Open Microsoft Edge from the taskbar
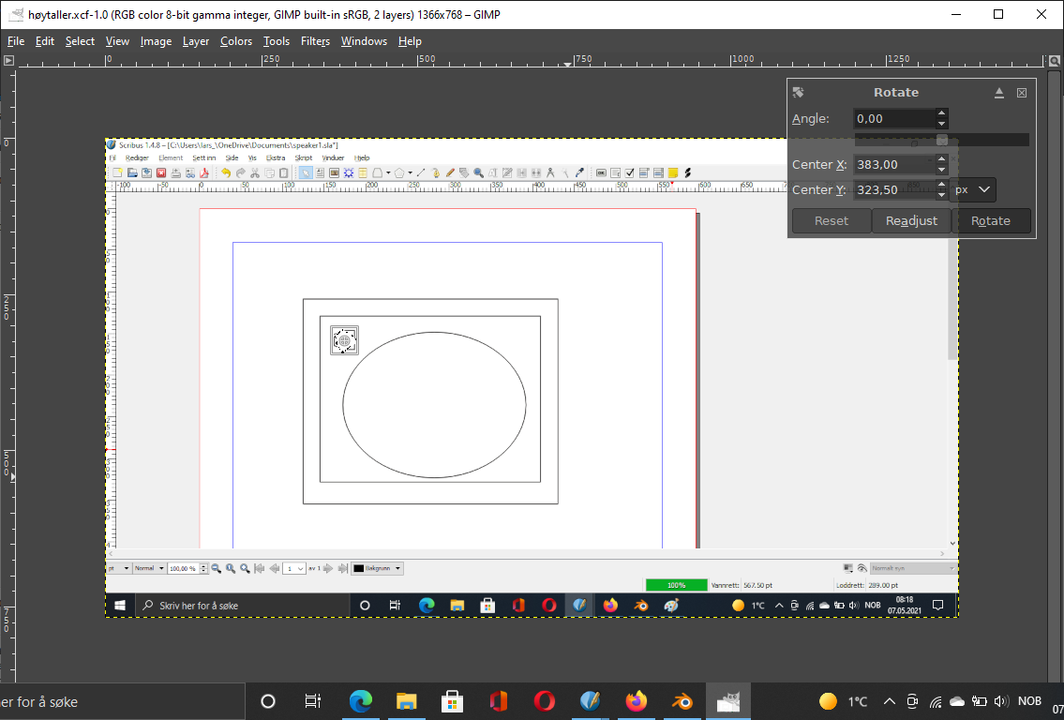 [361, 701]
